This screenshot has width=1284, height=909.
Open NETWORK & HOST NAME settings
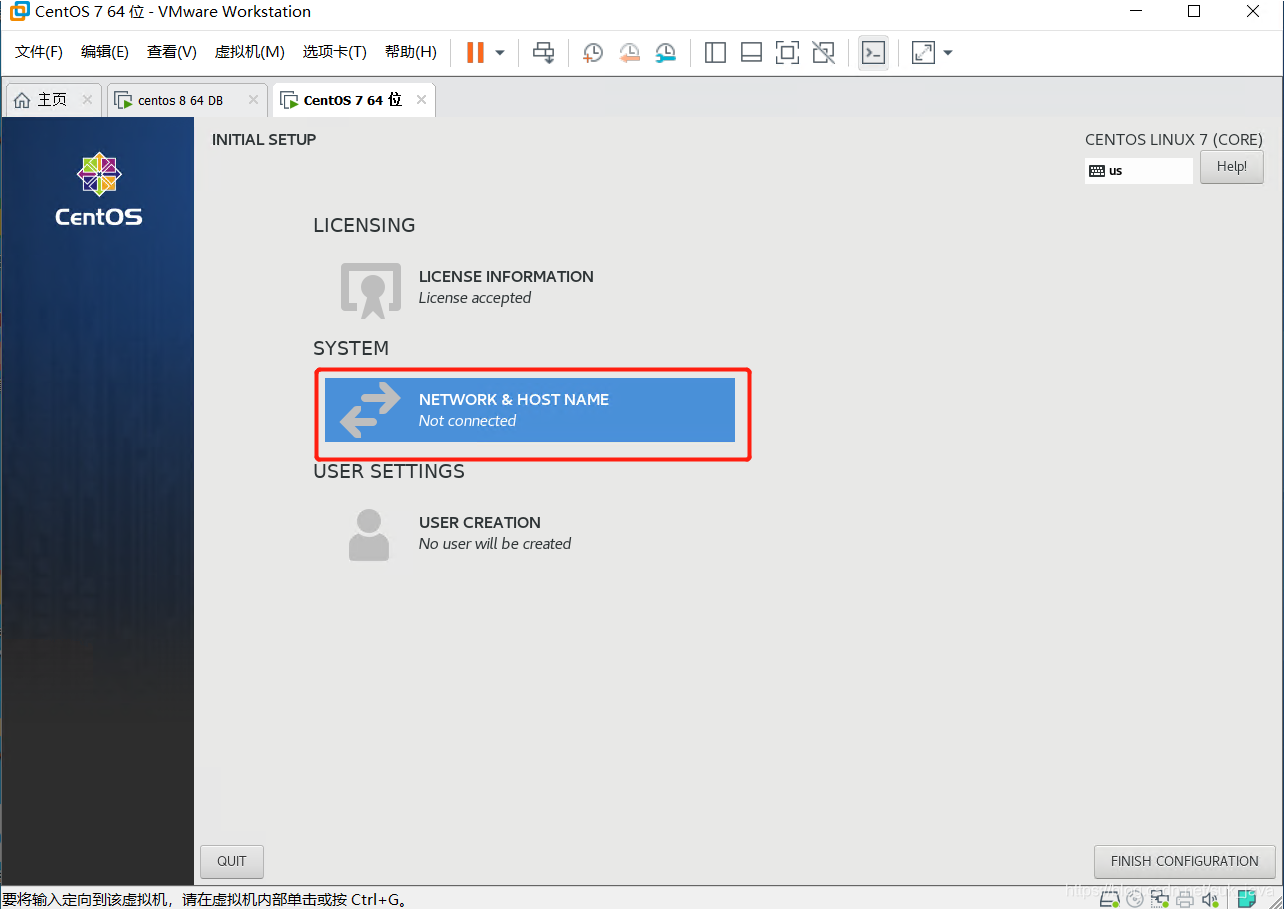point(530,410)
